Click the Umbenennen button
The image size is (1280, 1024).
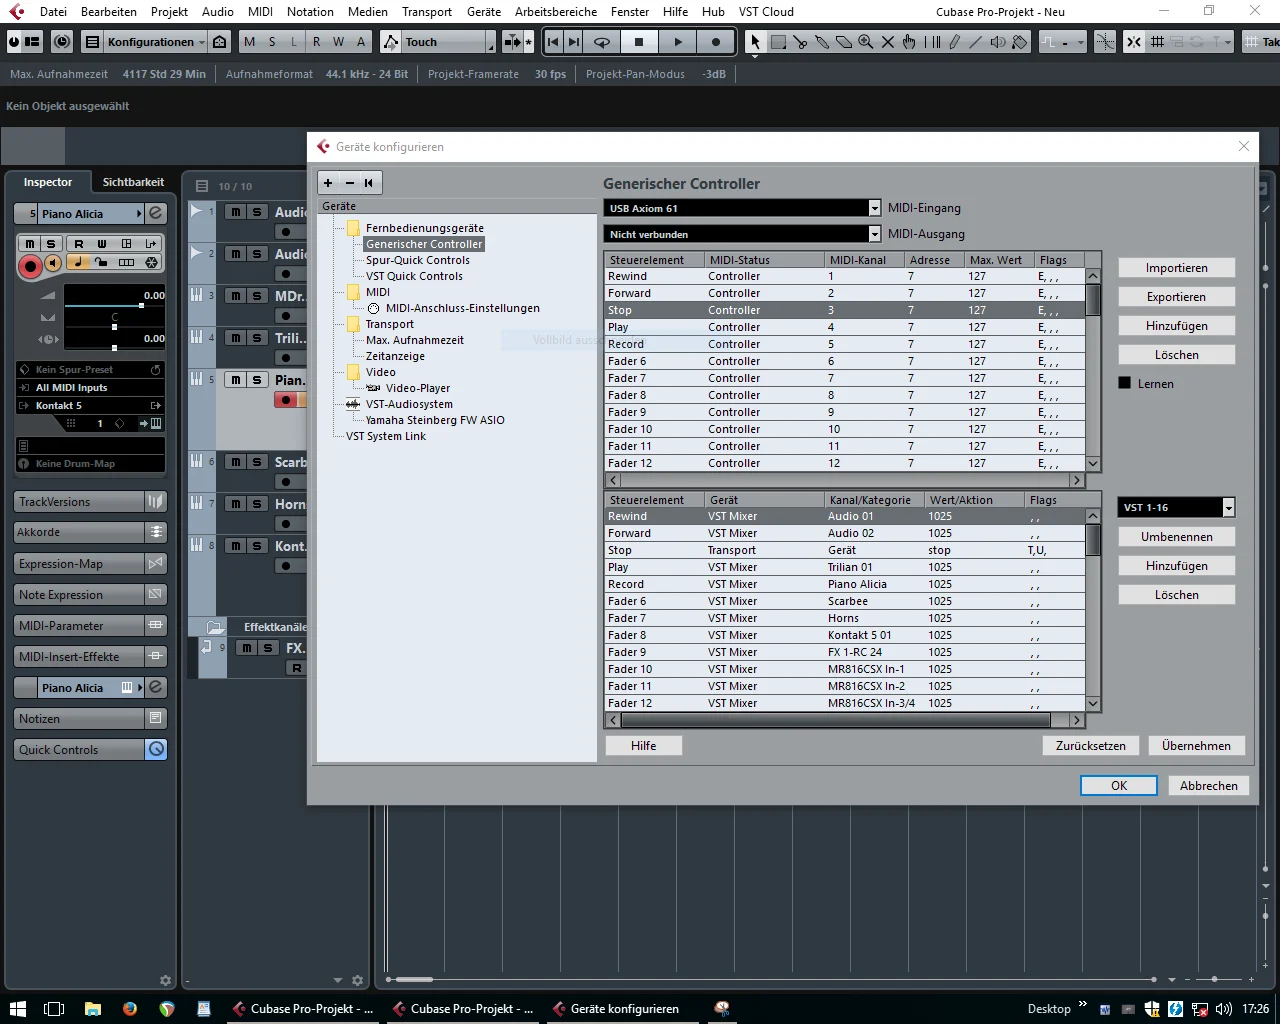[x=1176, y=537]
